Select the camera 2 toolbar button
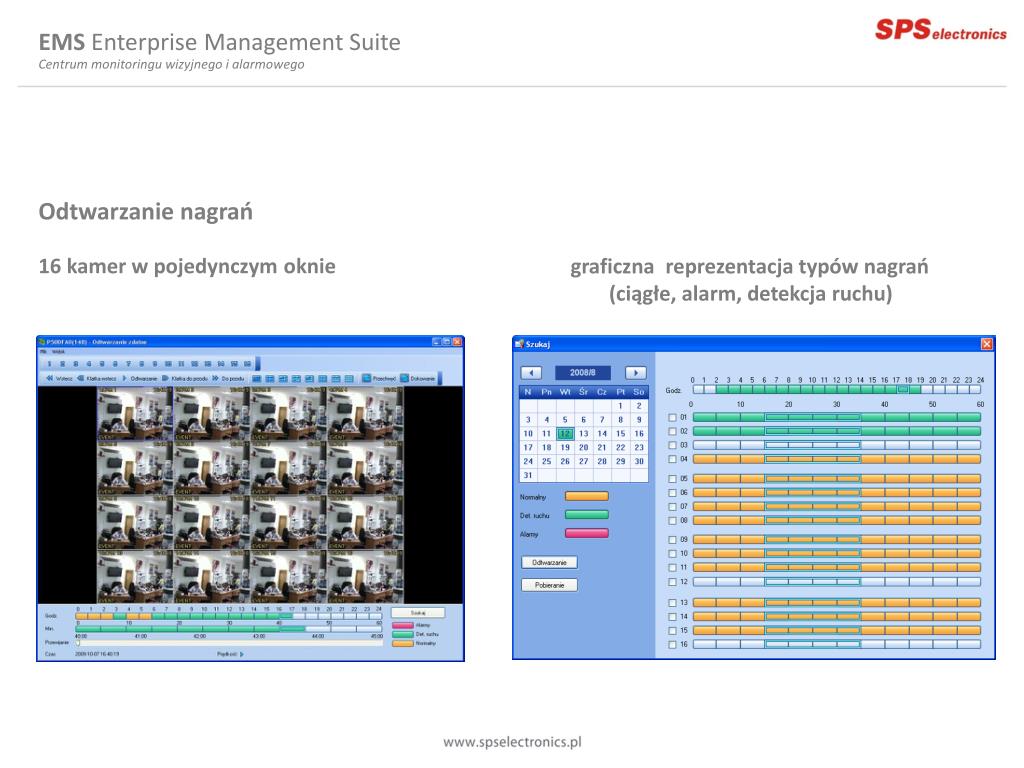 click(x=63, y=364)
